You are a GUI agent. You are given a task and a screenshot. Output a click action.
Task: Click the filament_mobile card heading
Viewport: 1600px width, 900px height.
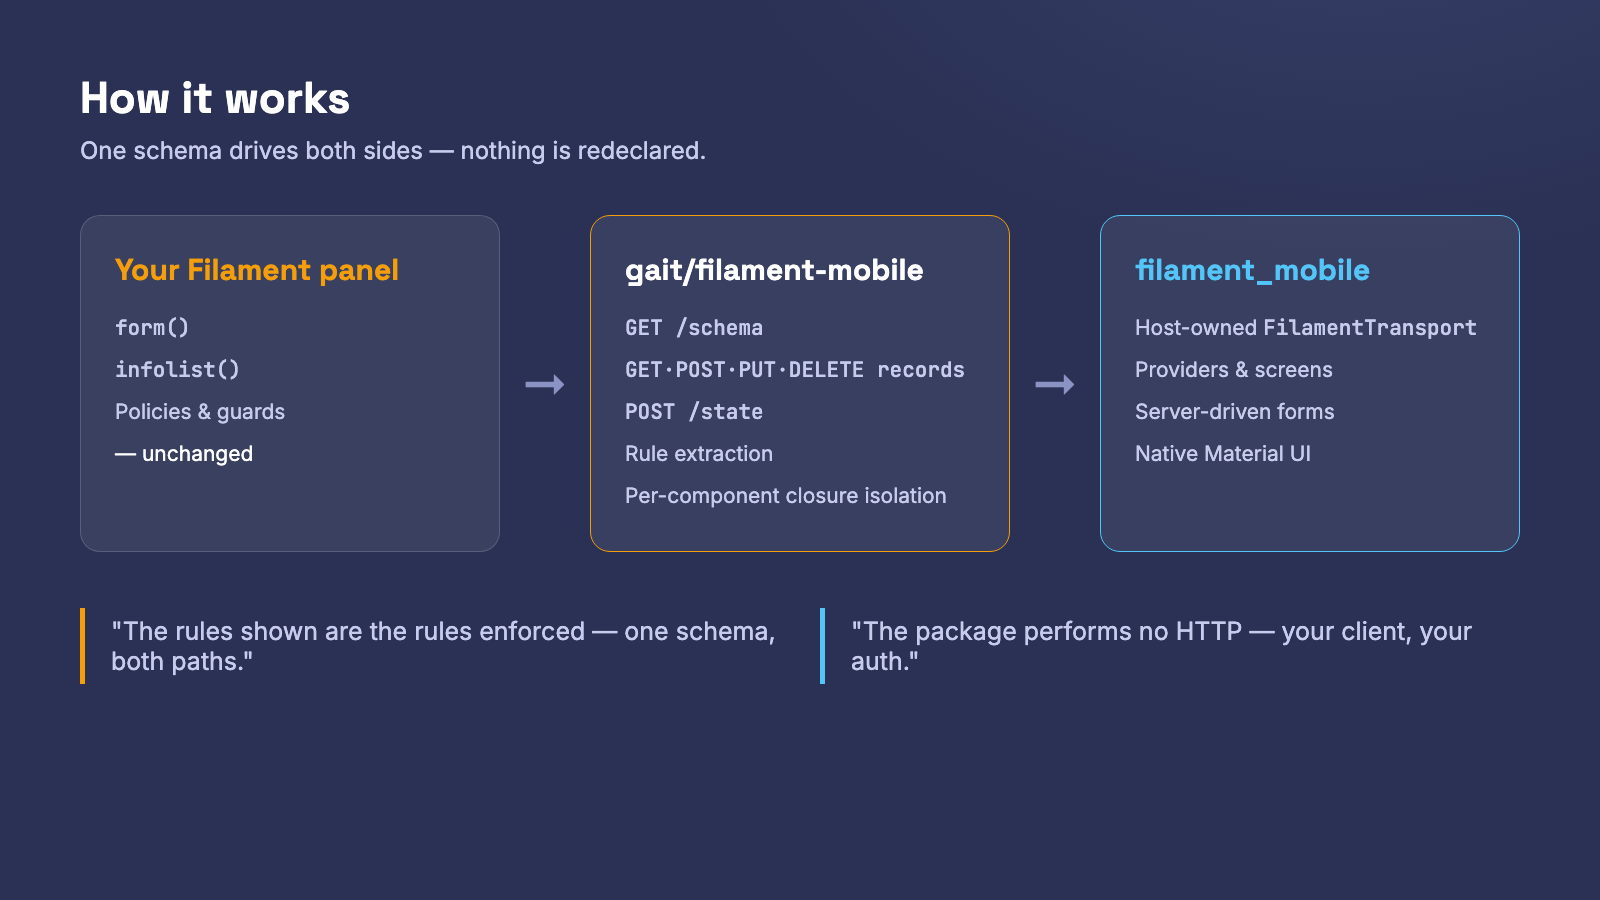[x=1252, y=270]
